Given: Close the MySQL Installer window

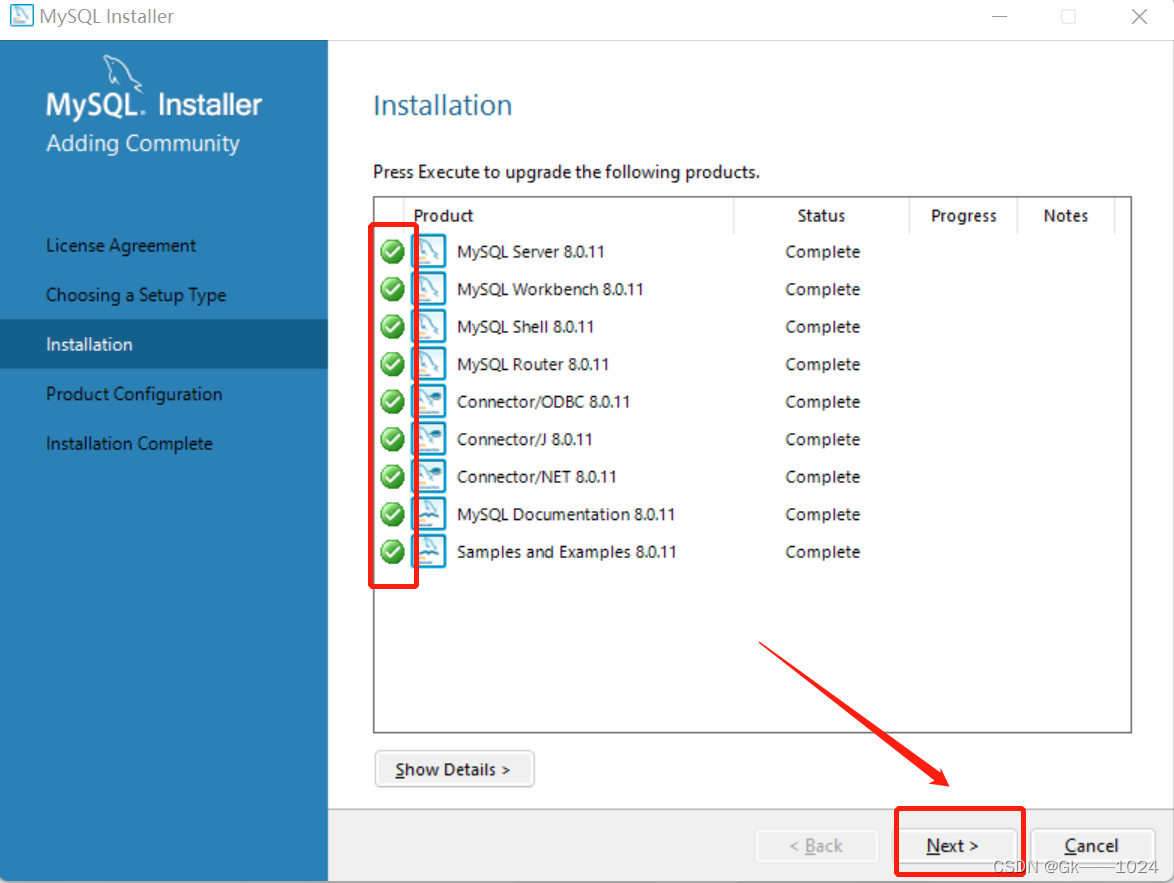Looking at the screenshot, I should (x=1139, y=16).
